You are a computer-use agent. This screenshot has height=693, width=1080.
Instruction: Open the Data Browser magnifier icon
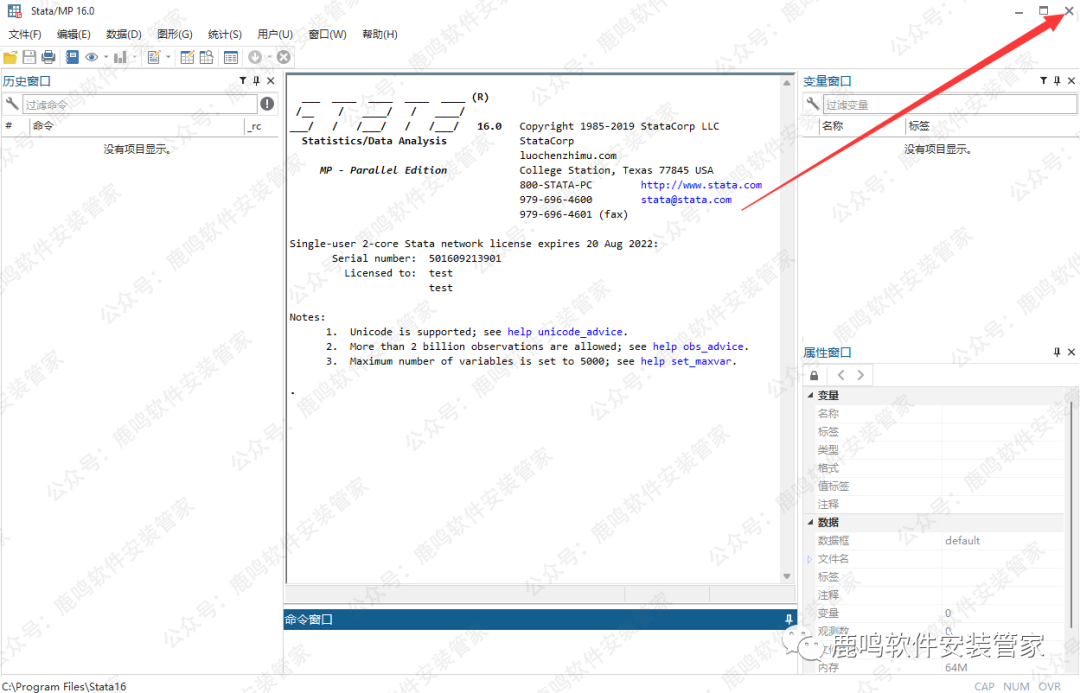pyautogui.click(x=207, y=57)
